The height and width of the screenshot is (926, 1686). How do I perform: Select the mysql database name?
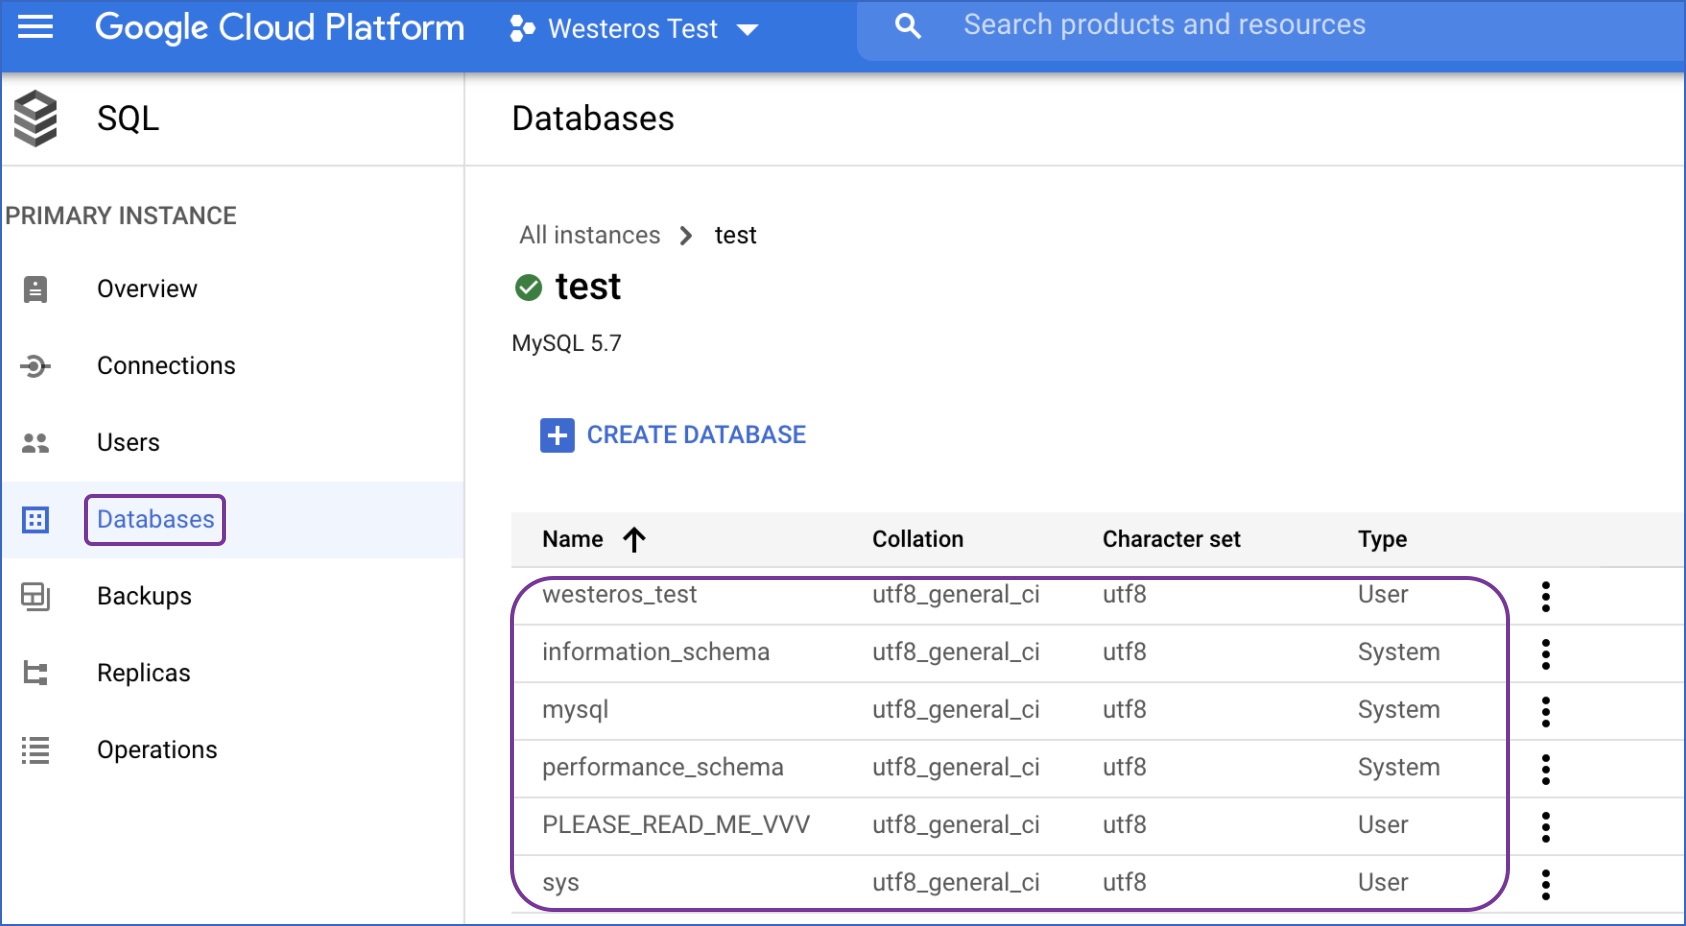(x=575, y=710)
